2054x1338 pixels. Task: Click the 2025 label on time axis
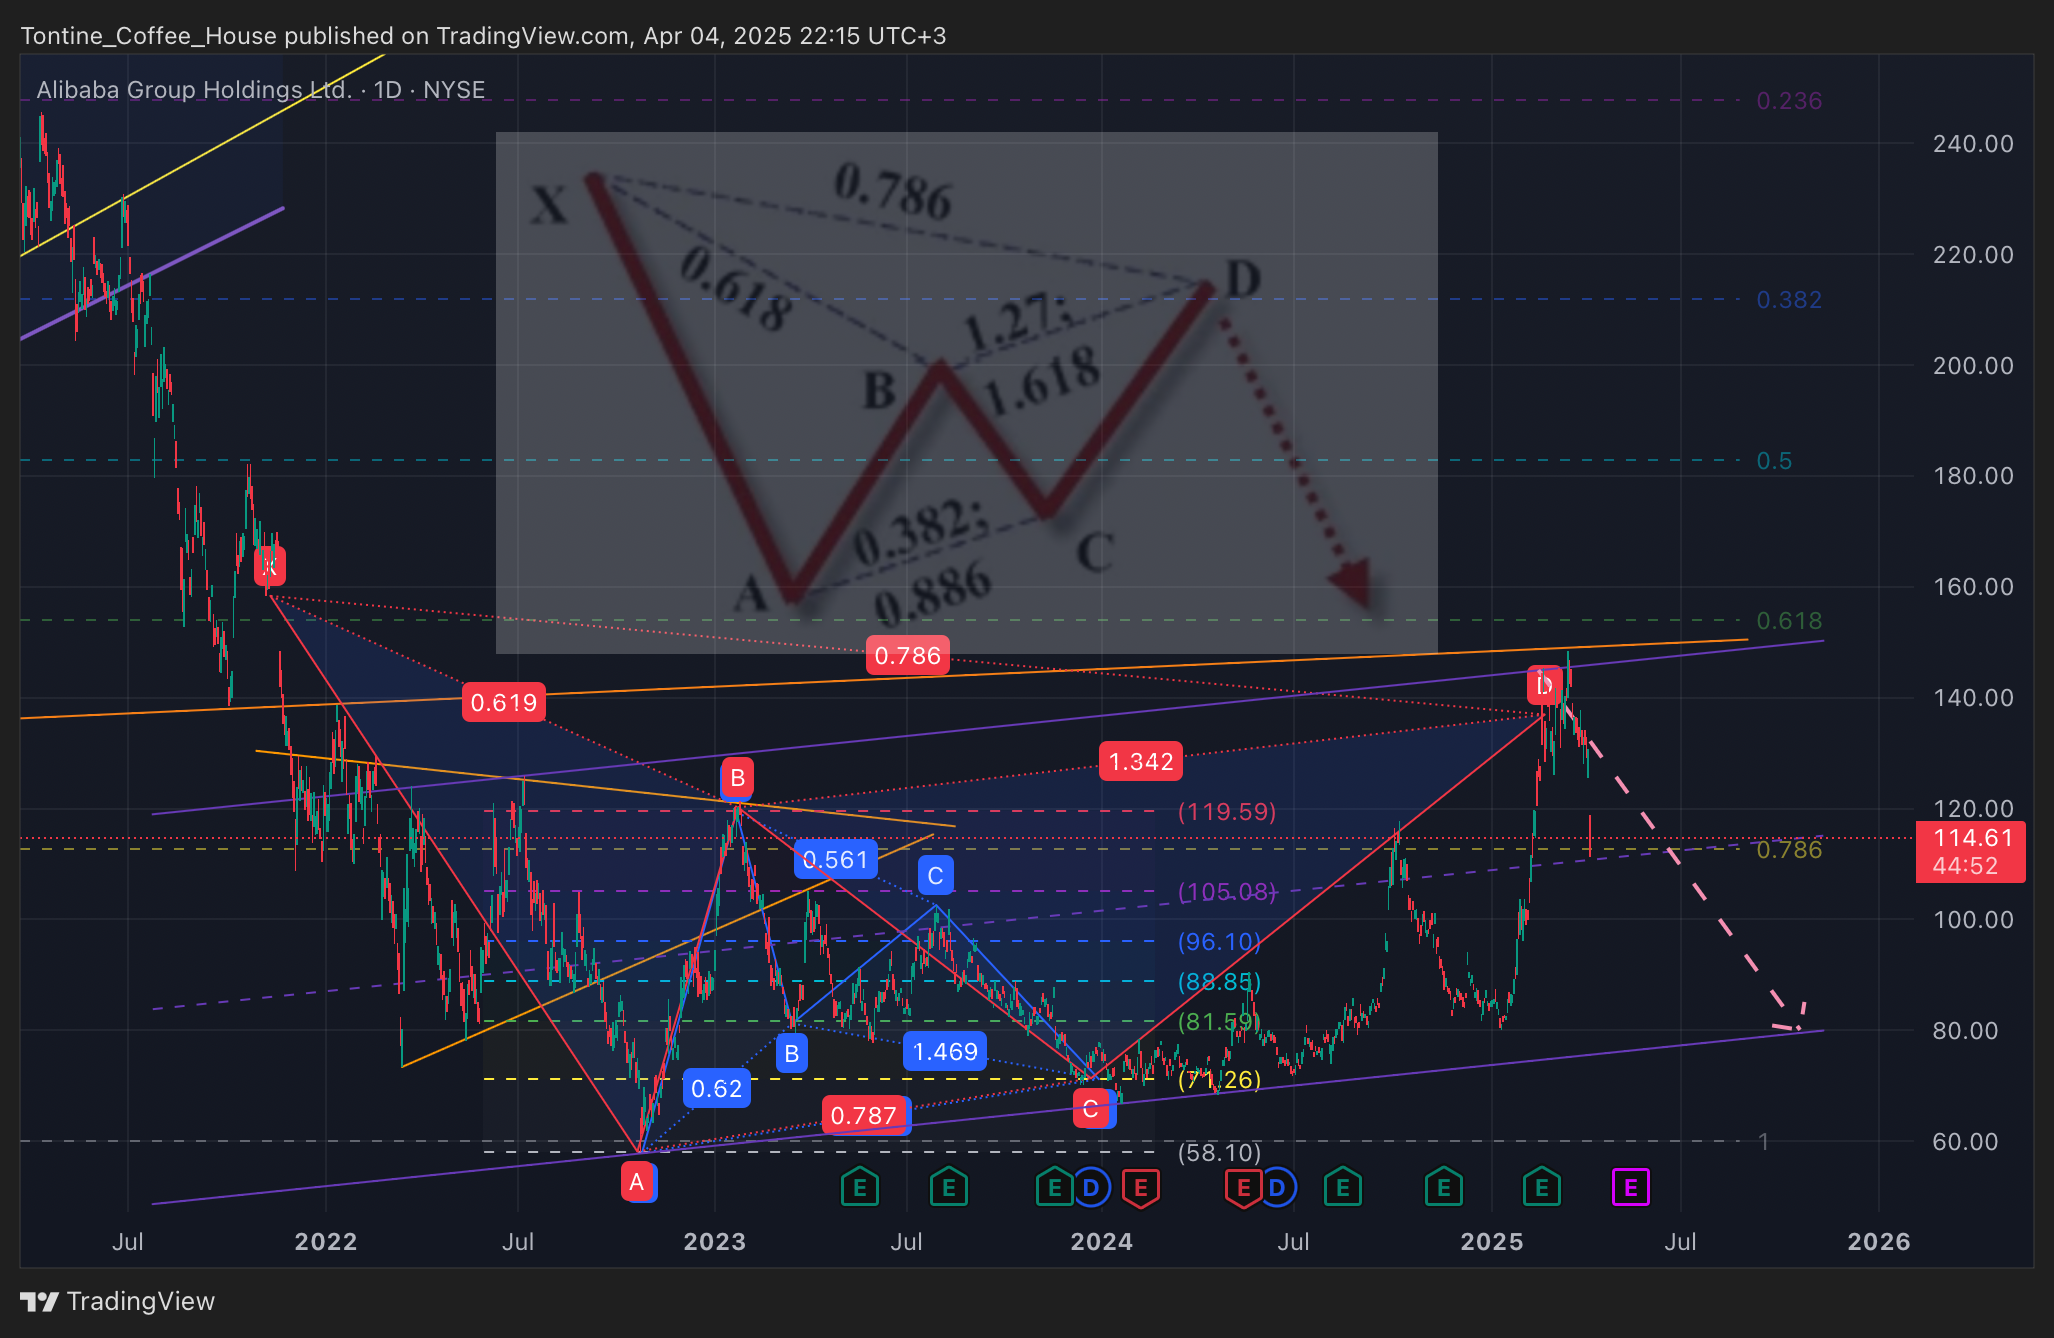(x=1491, y=1242)
